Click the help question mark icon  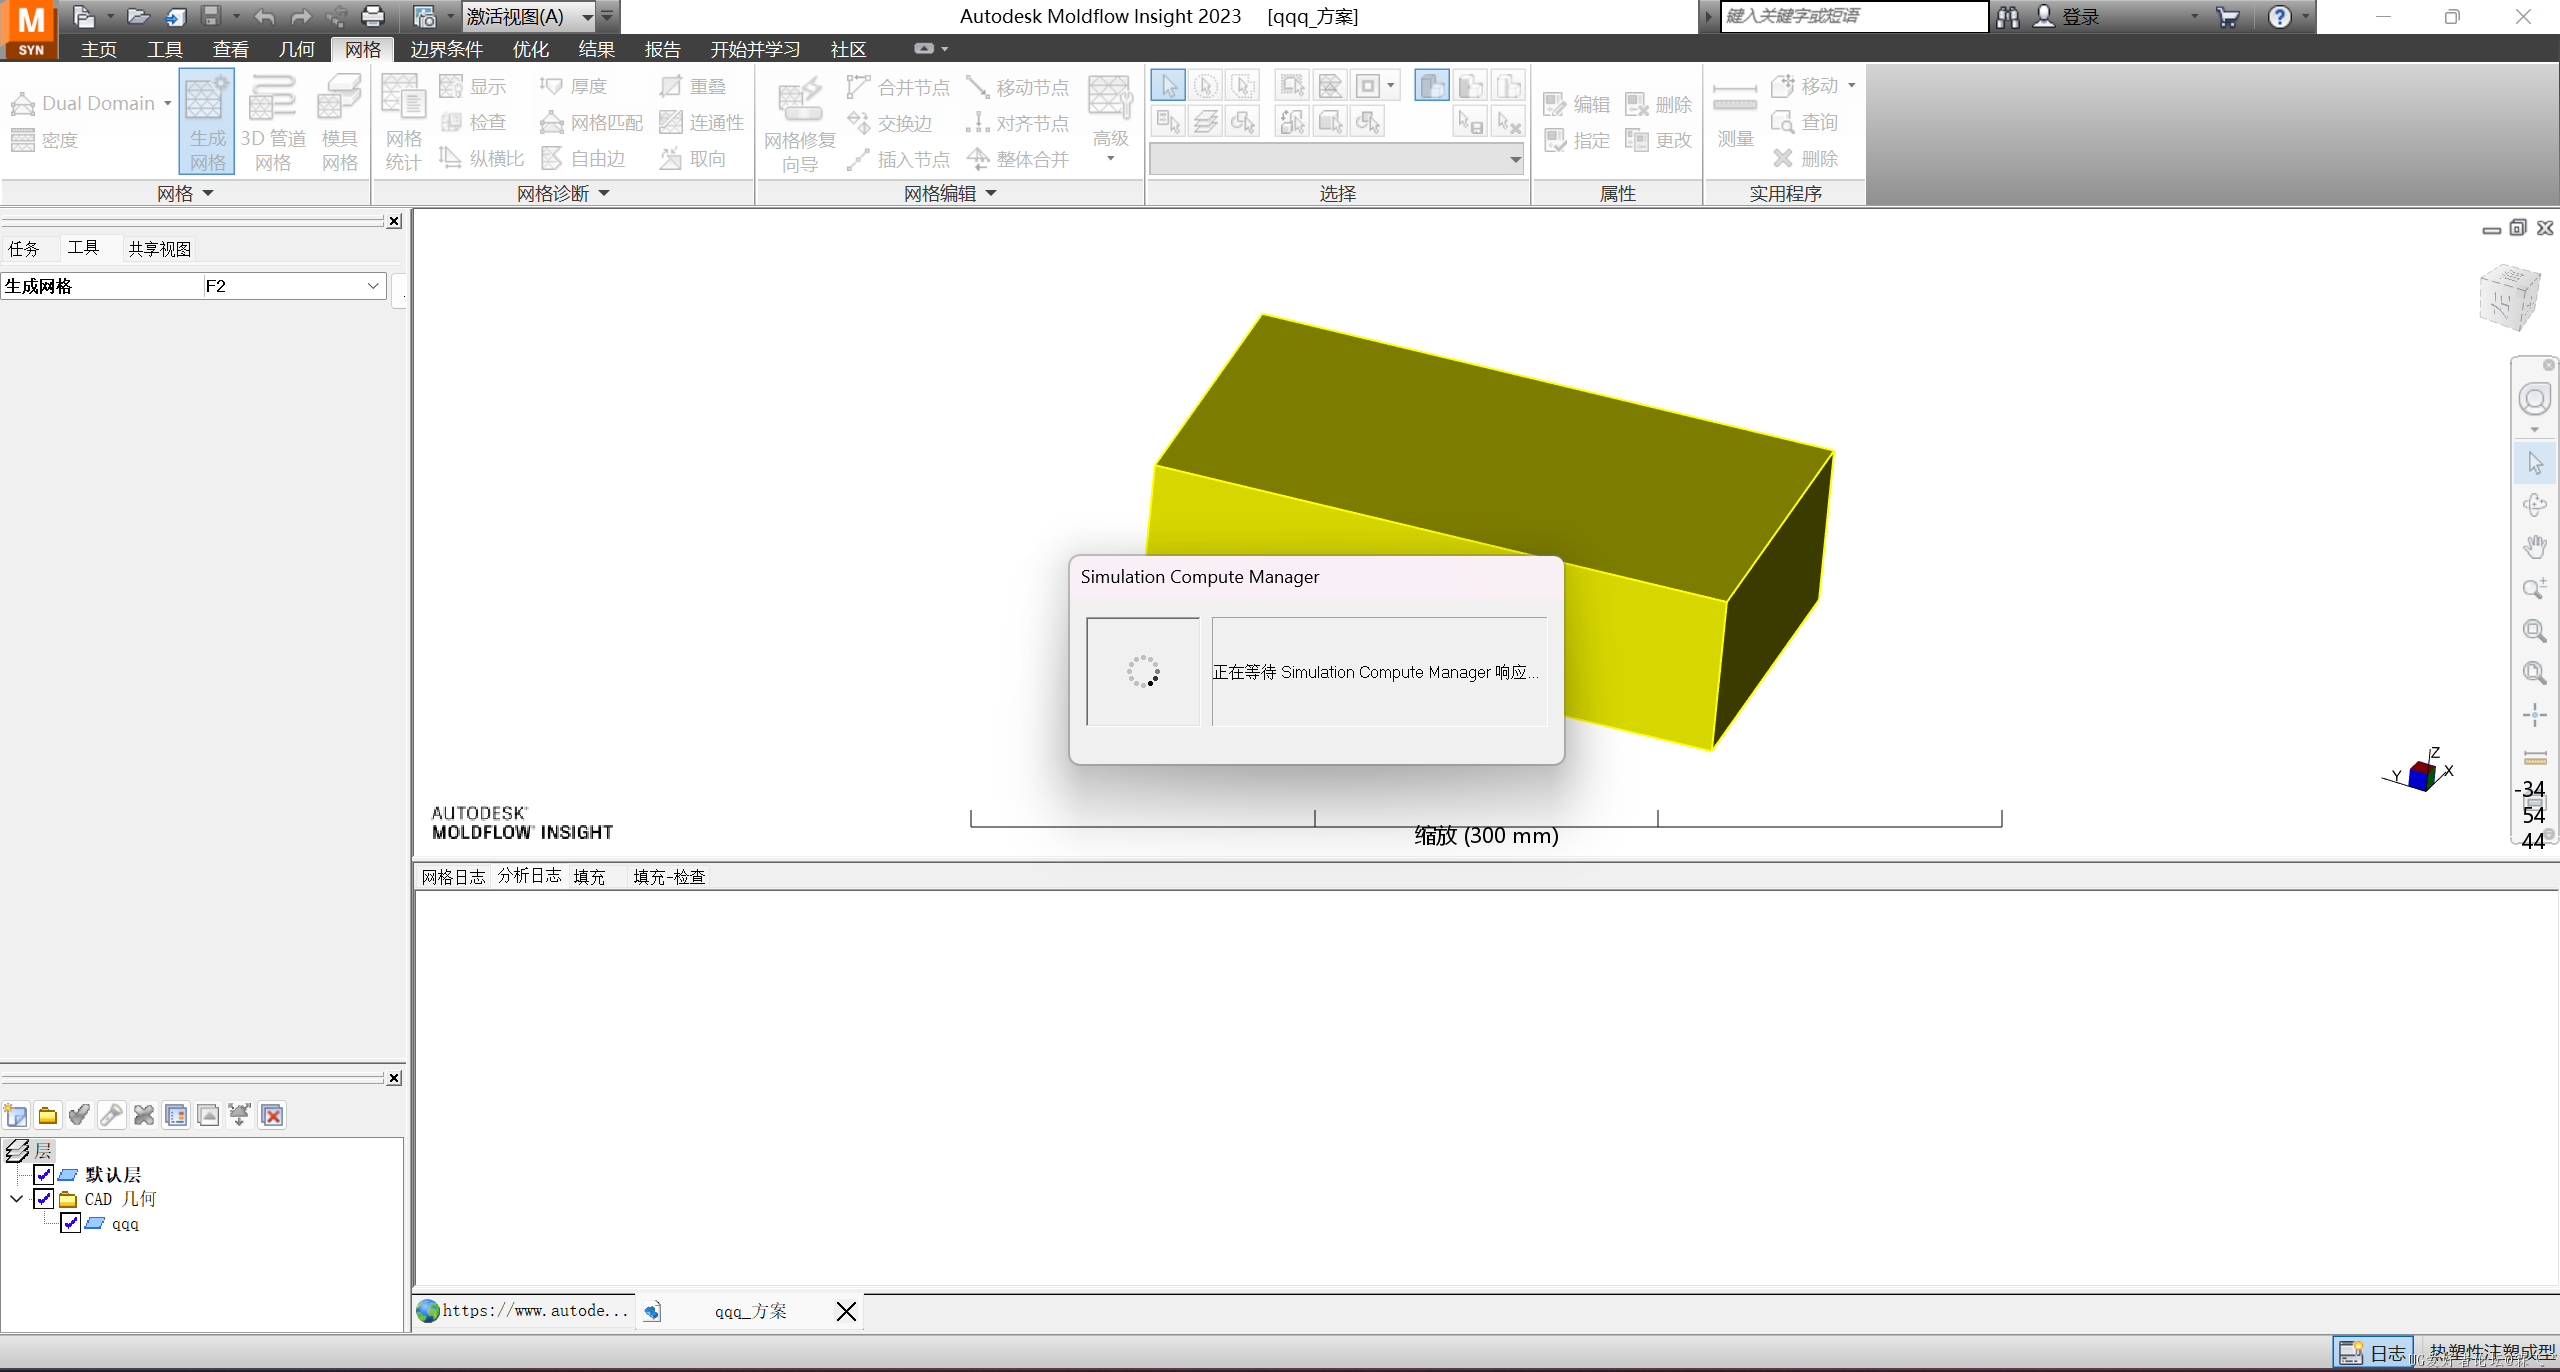point(2279,16)
